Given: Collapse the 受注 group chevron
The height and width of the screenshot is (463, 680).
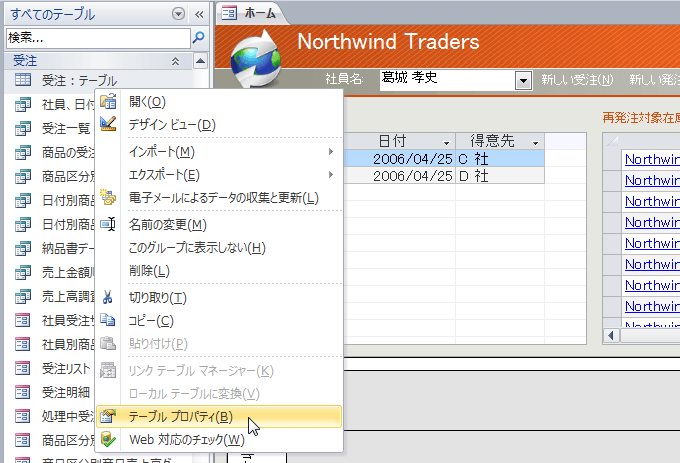Looking at the screenshot, I should (176, 61).
